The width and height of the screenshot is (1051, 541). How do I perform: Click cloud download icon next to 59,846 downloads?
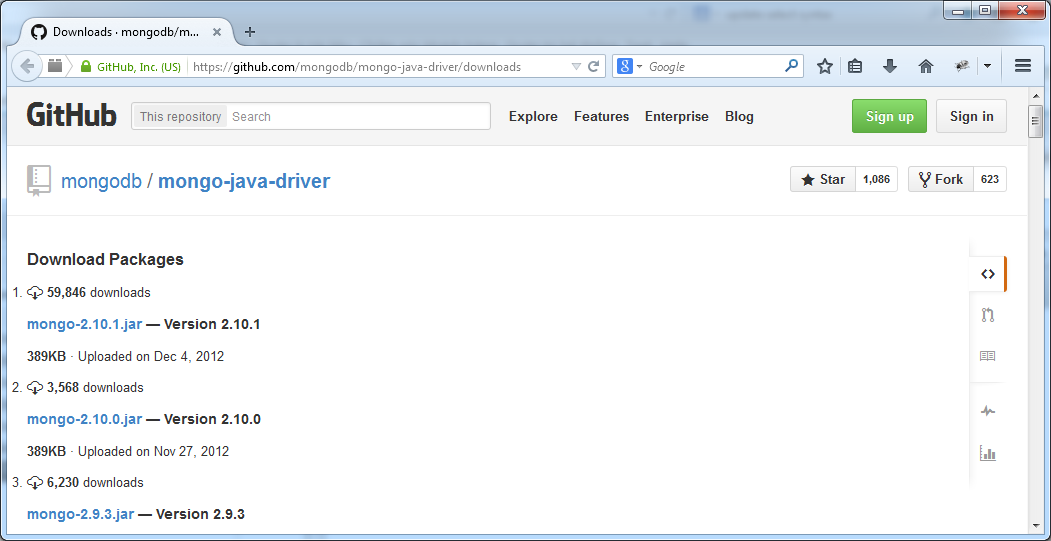pyautogui.click(x=35, y=293)
